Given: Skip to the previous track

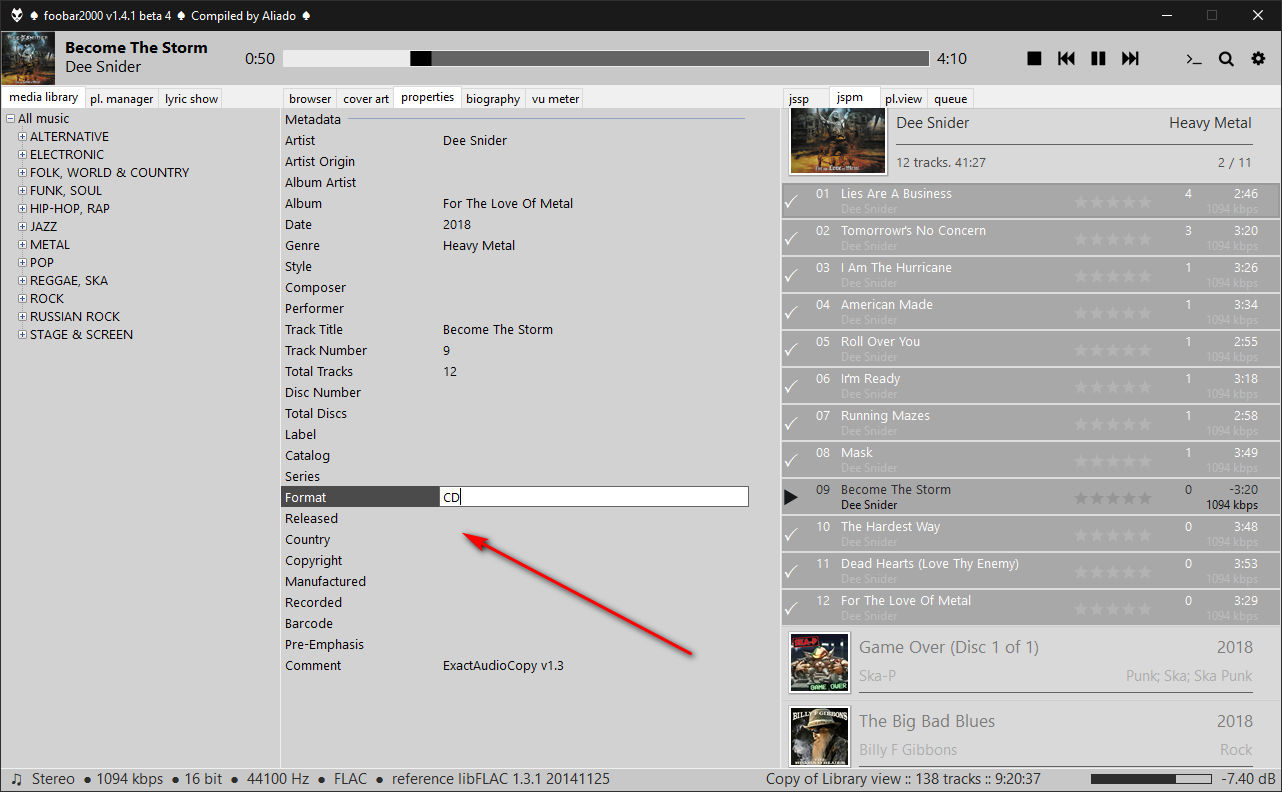Looking at the screenshot, I should [1066, 59].
